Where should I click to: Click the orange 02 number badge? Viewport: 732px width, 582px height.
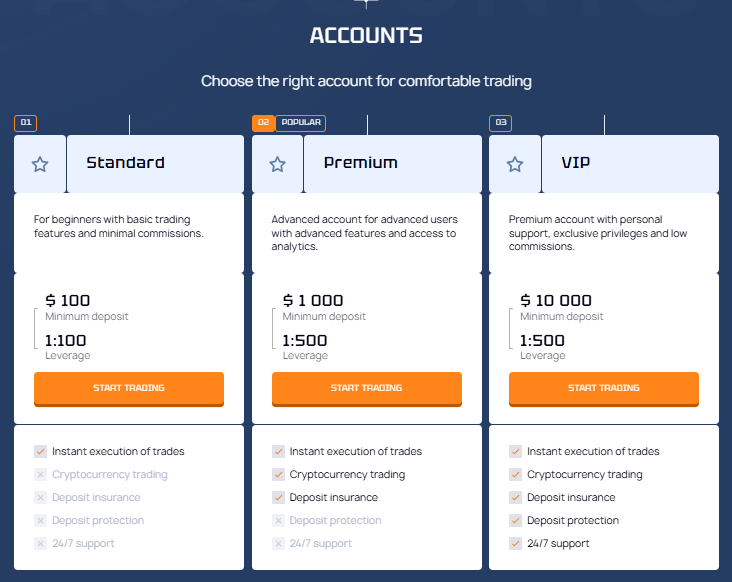[x=263, y=123]
